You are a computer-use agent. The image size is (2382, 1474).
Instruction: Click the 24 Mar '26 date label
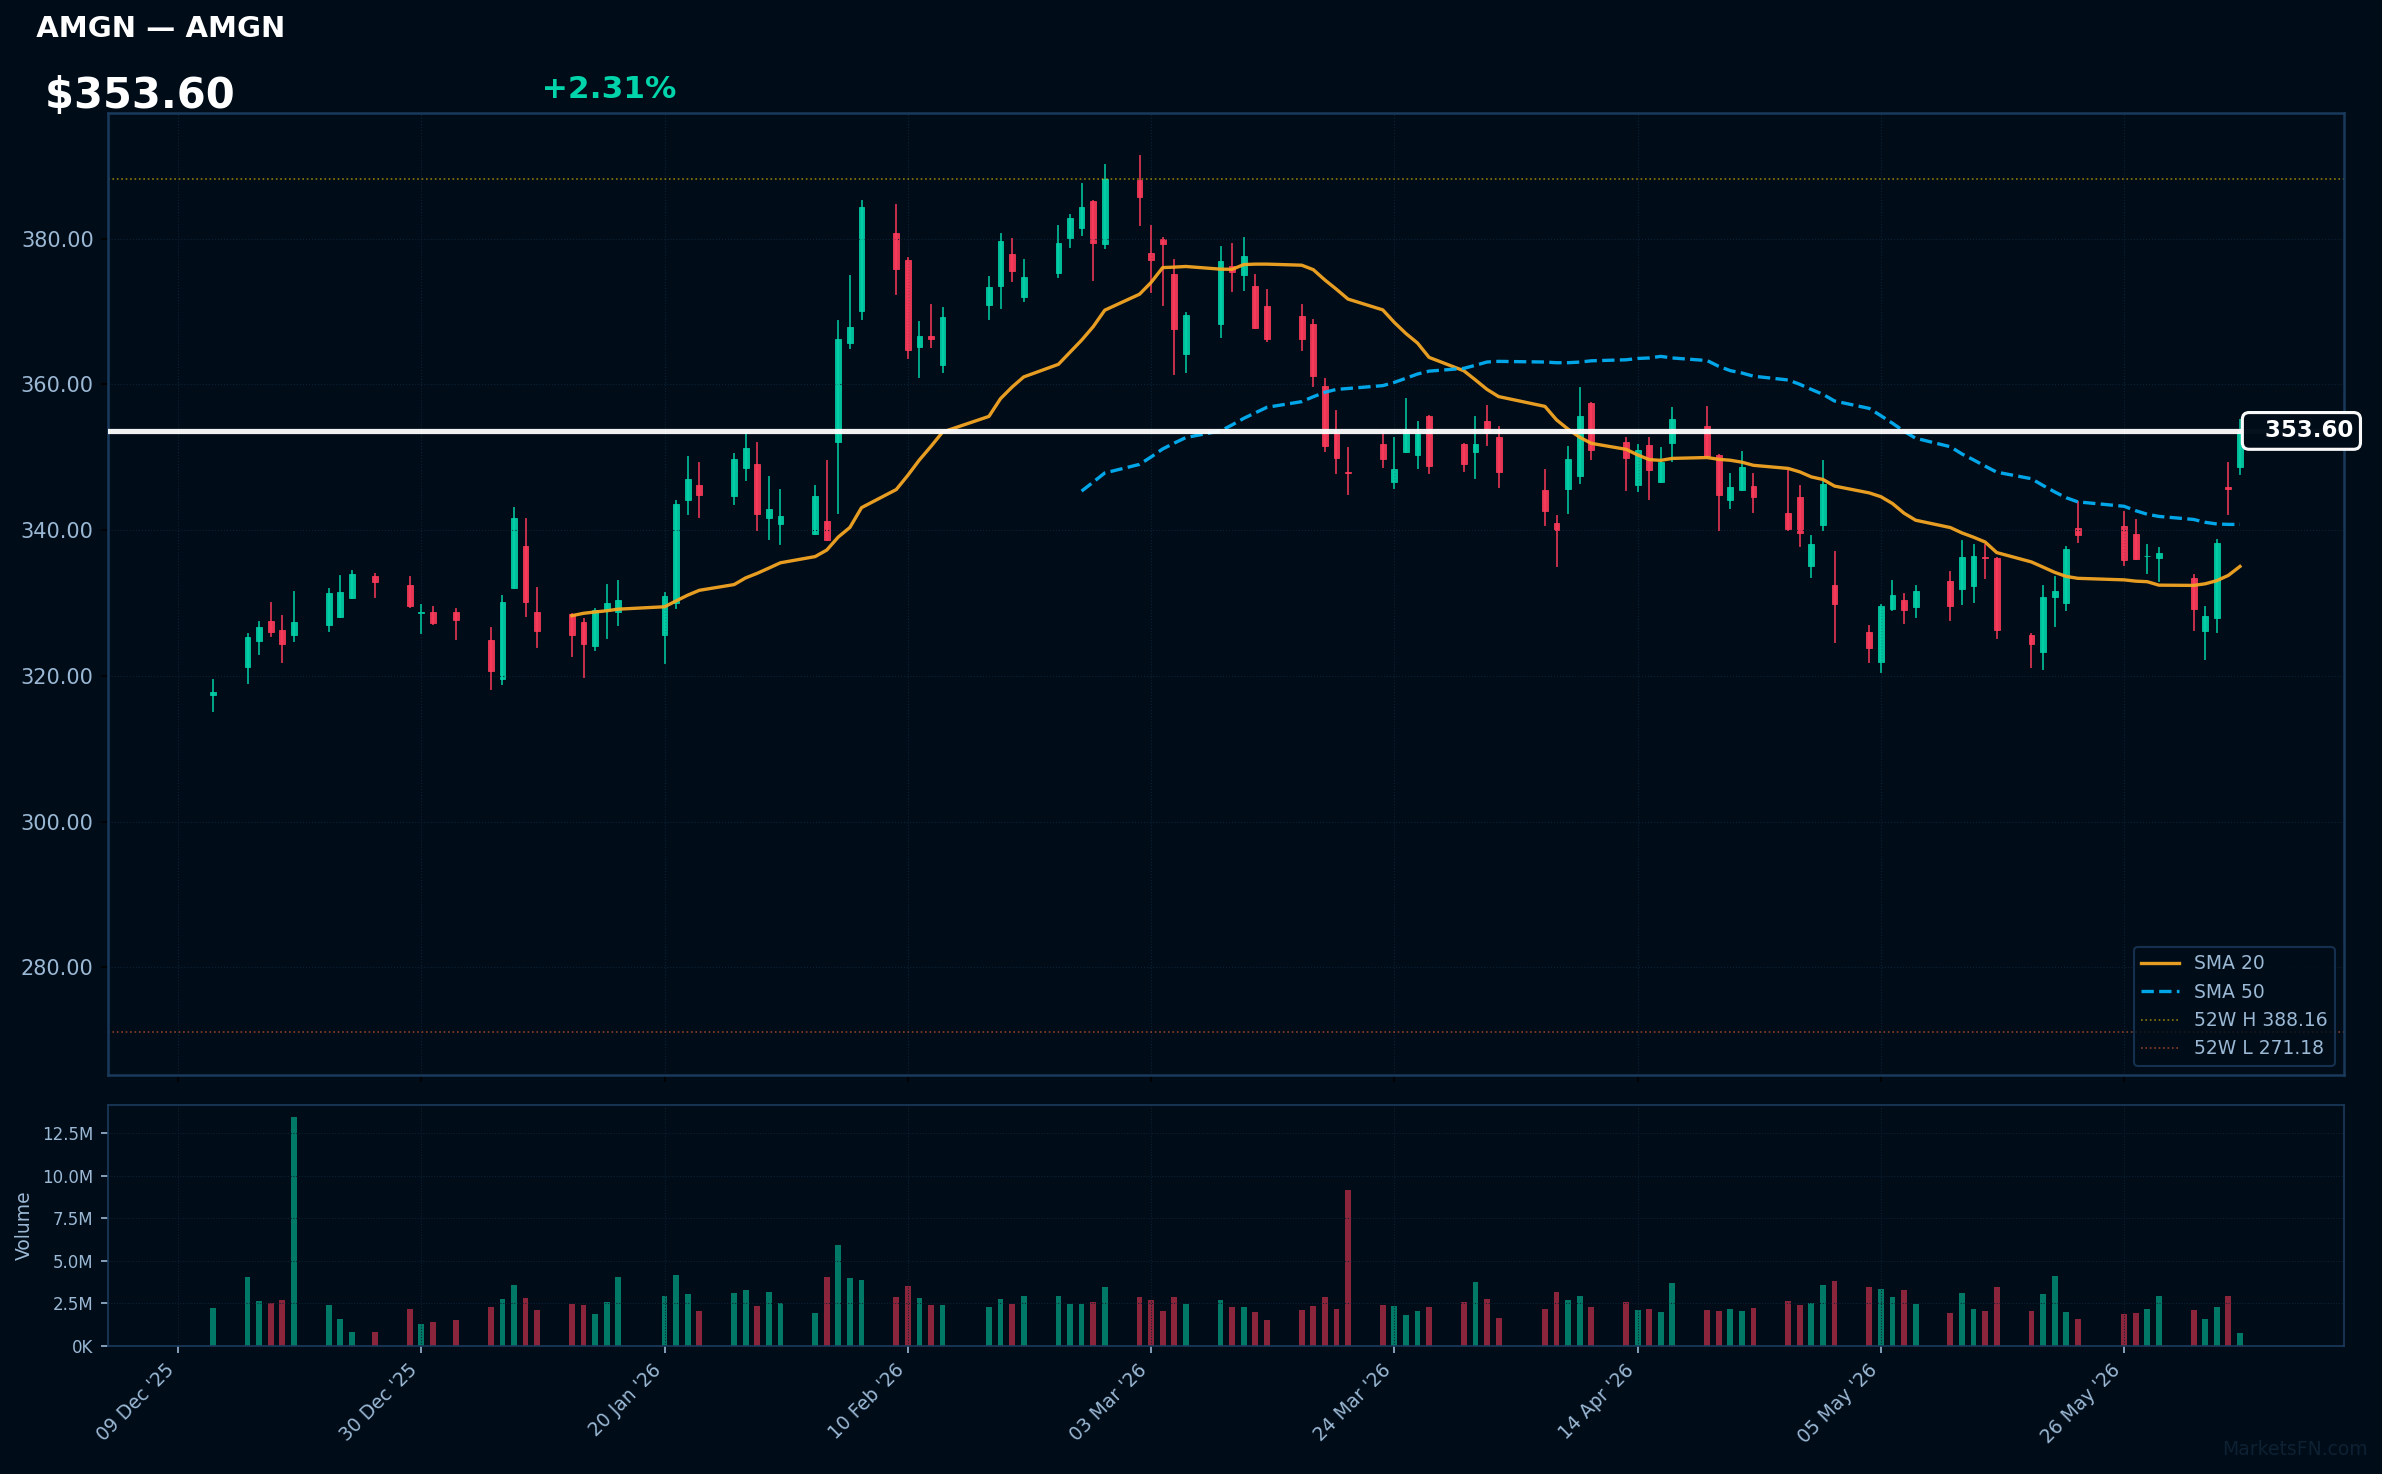(x=1351, y=1402)
